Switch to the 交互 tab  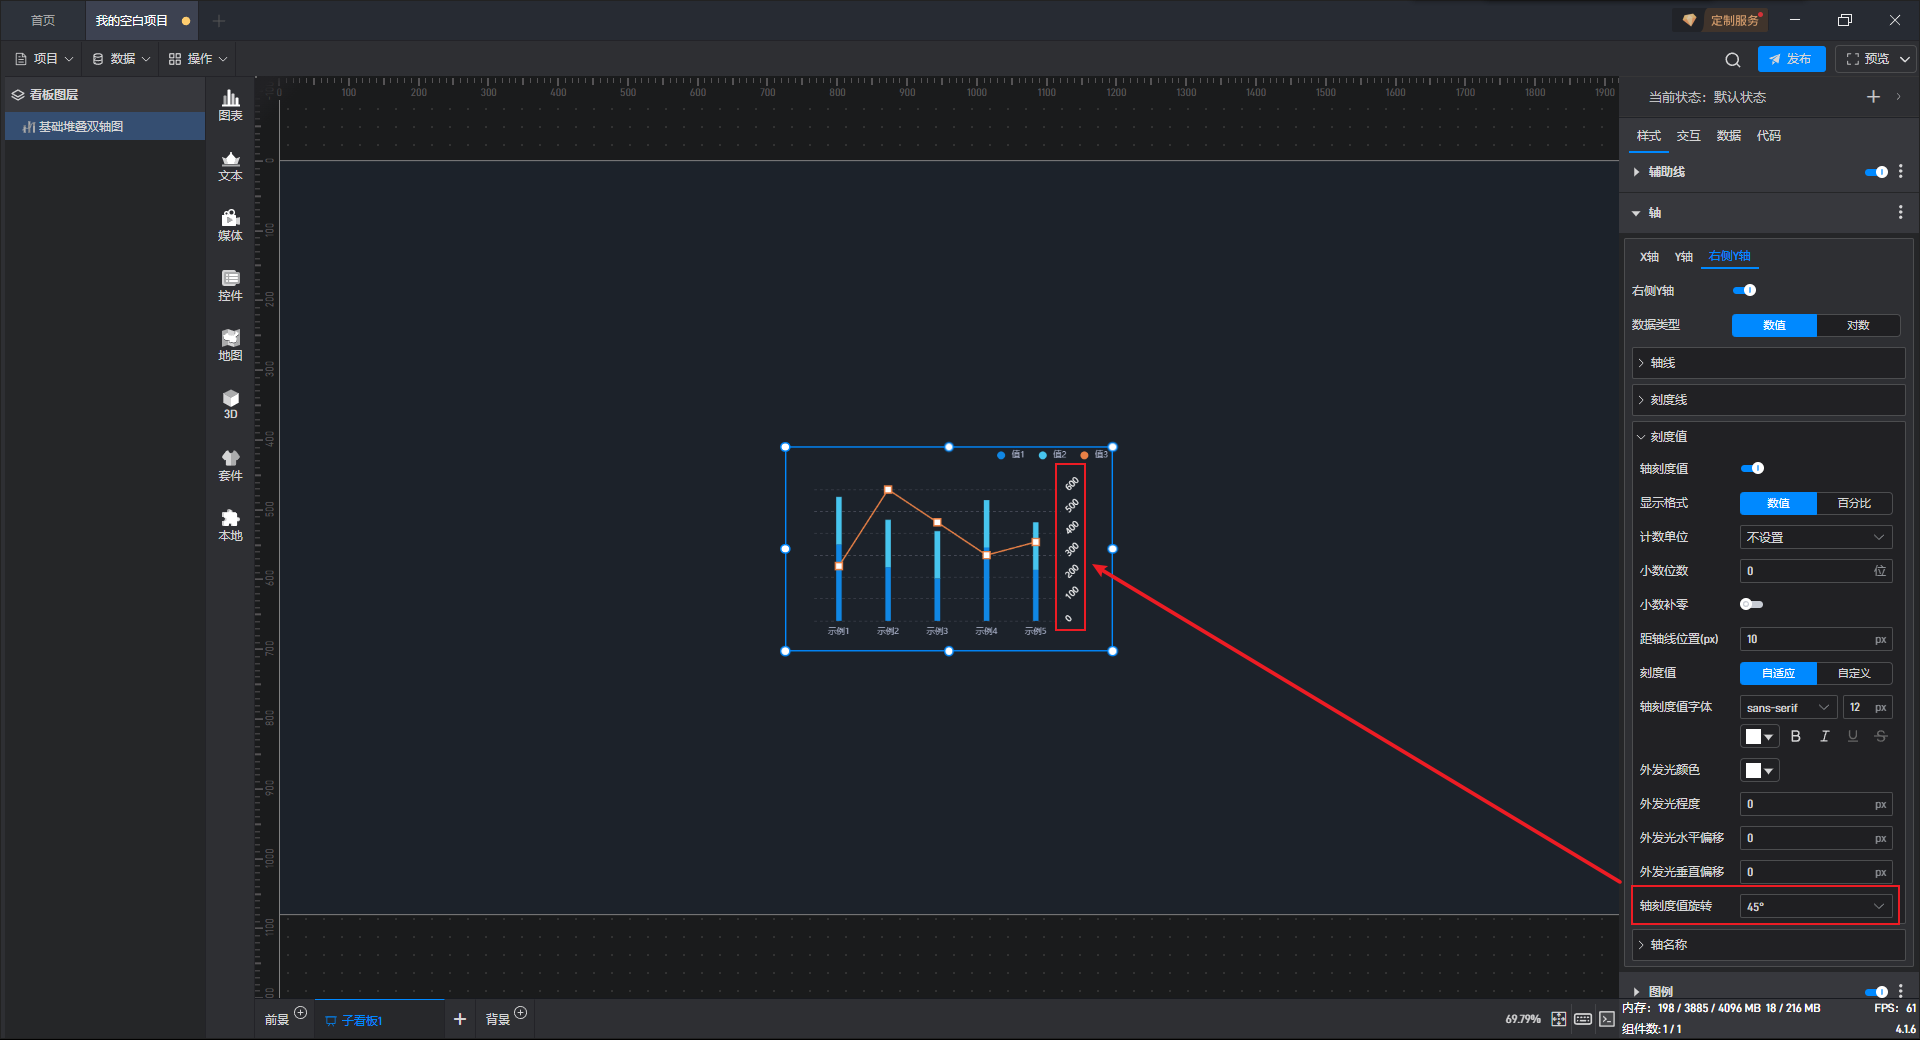[x=1689, y=136]
